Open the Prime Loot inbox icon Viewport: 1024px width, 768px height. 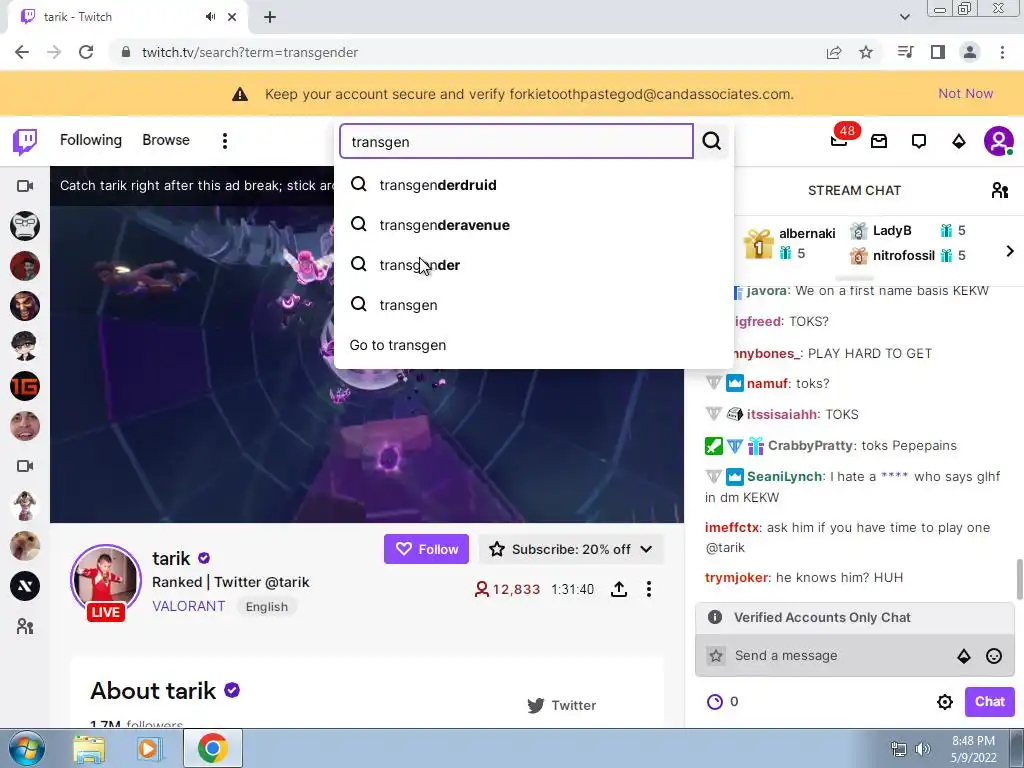click(x=879, y=141)
